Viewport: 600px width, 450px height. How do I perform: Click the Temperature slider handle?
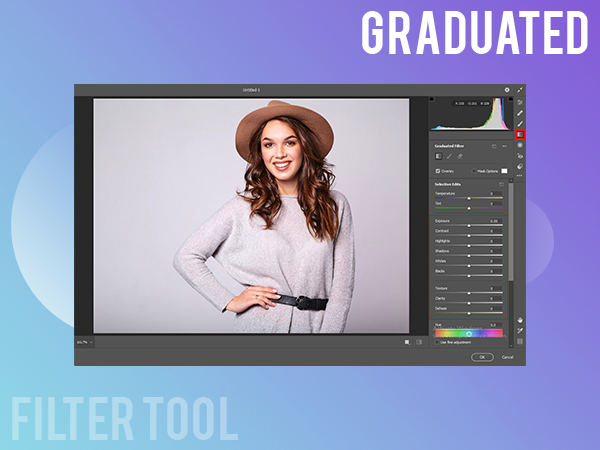[469, 198]
